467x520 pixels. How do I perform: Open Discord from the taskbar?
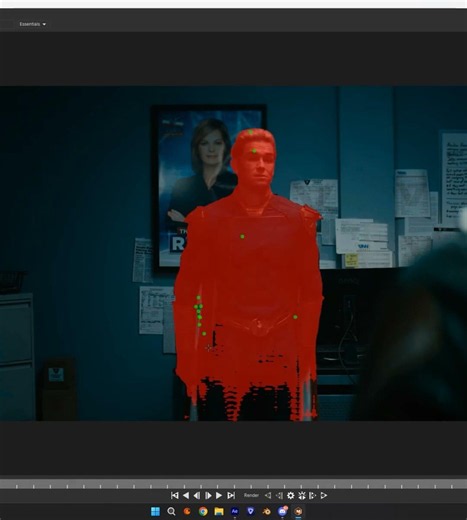(282, 511)
